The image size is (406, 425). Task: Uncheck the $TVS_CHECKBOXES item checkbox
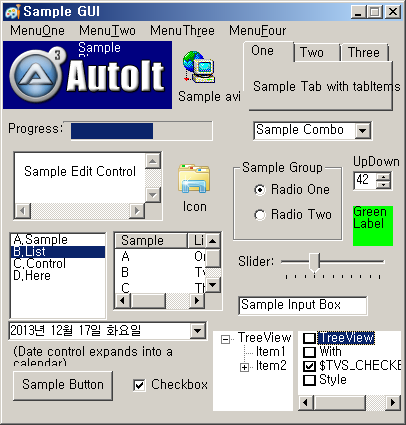coord(309,366)
